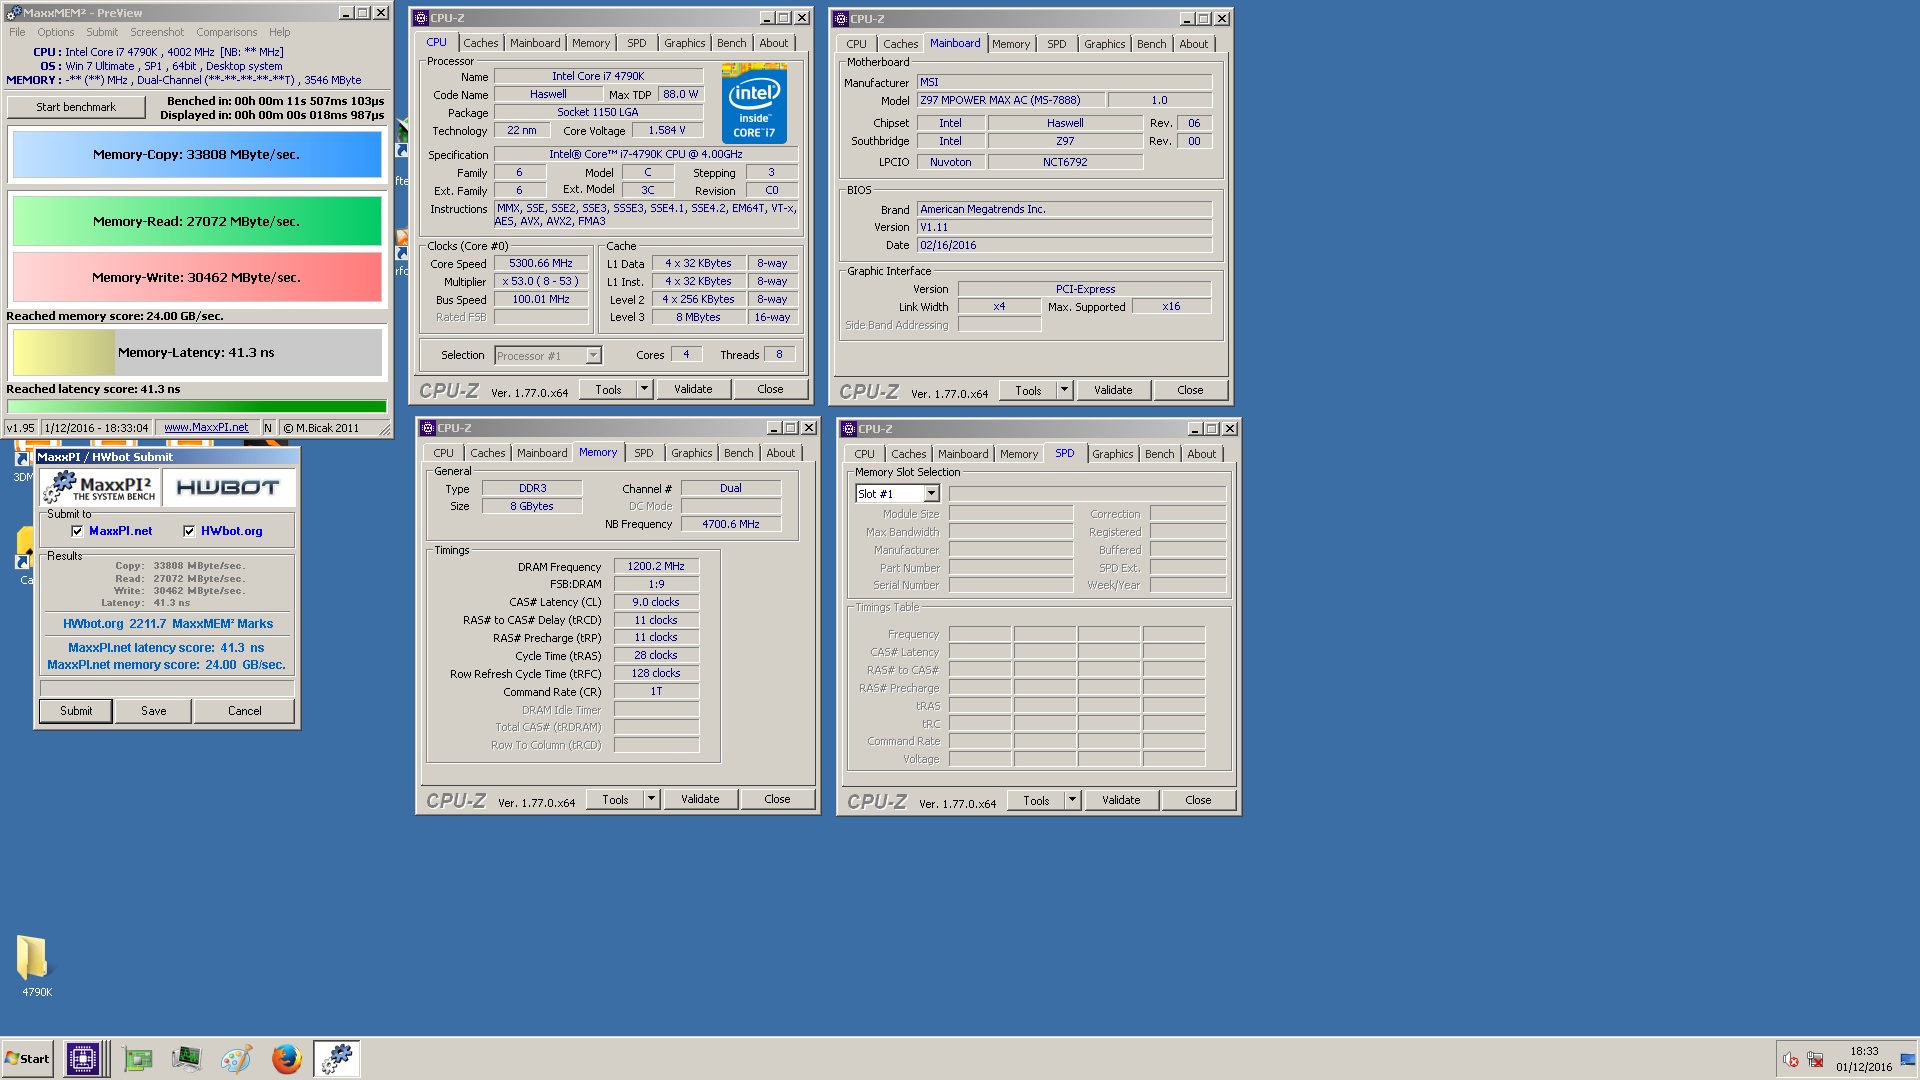
Task: Click Submit in HWbot Submit dialog
Action: point(76,711)
